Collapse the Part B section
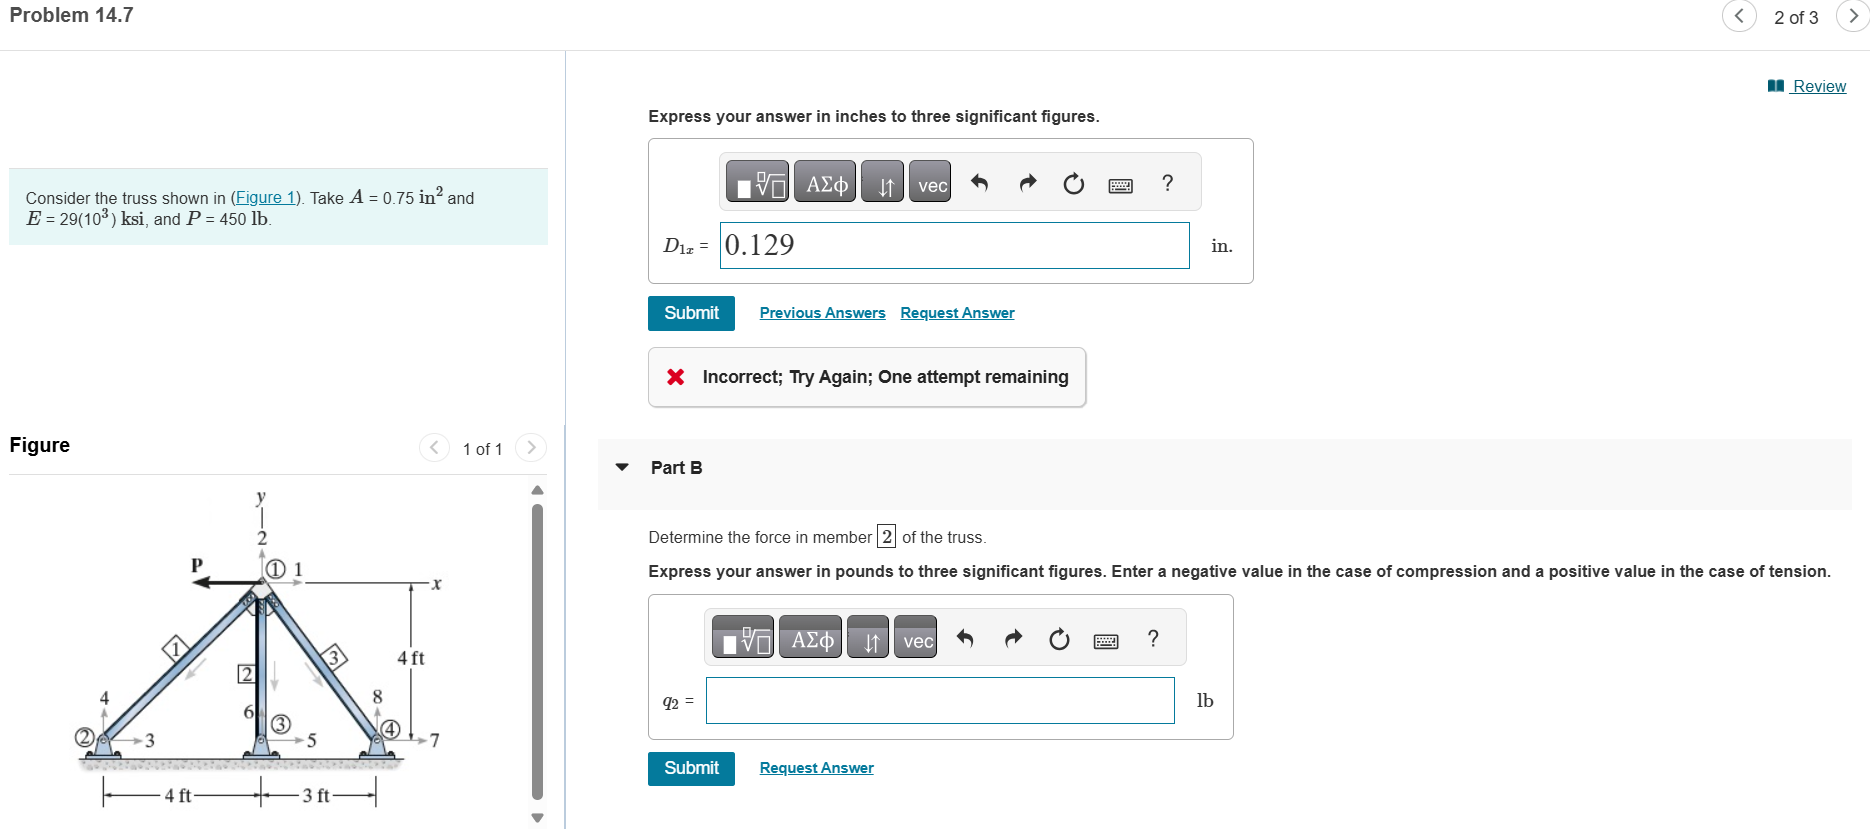The image size is (1870, 829). [x=622, y=467]
